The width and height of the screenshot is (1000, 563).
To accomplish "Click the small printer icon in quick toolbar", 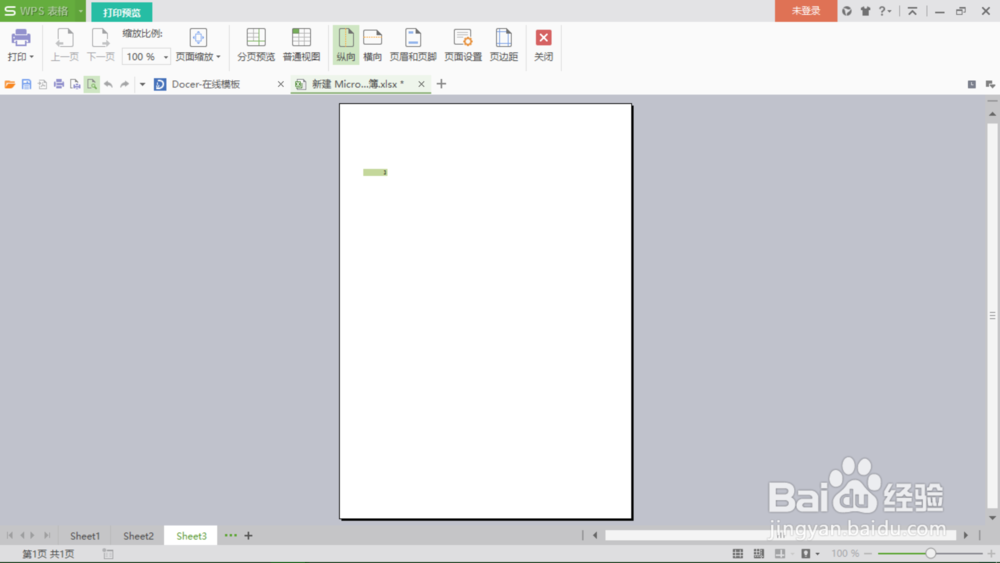I will (59, 84).
